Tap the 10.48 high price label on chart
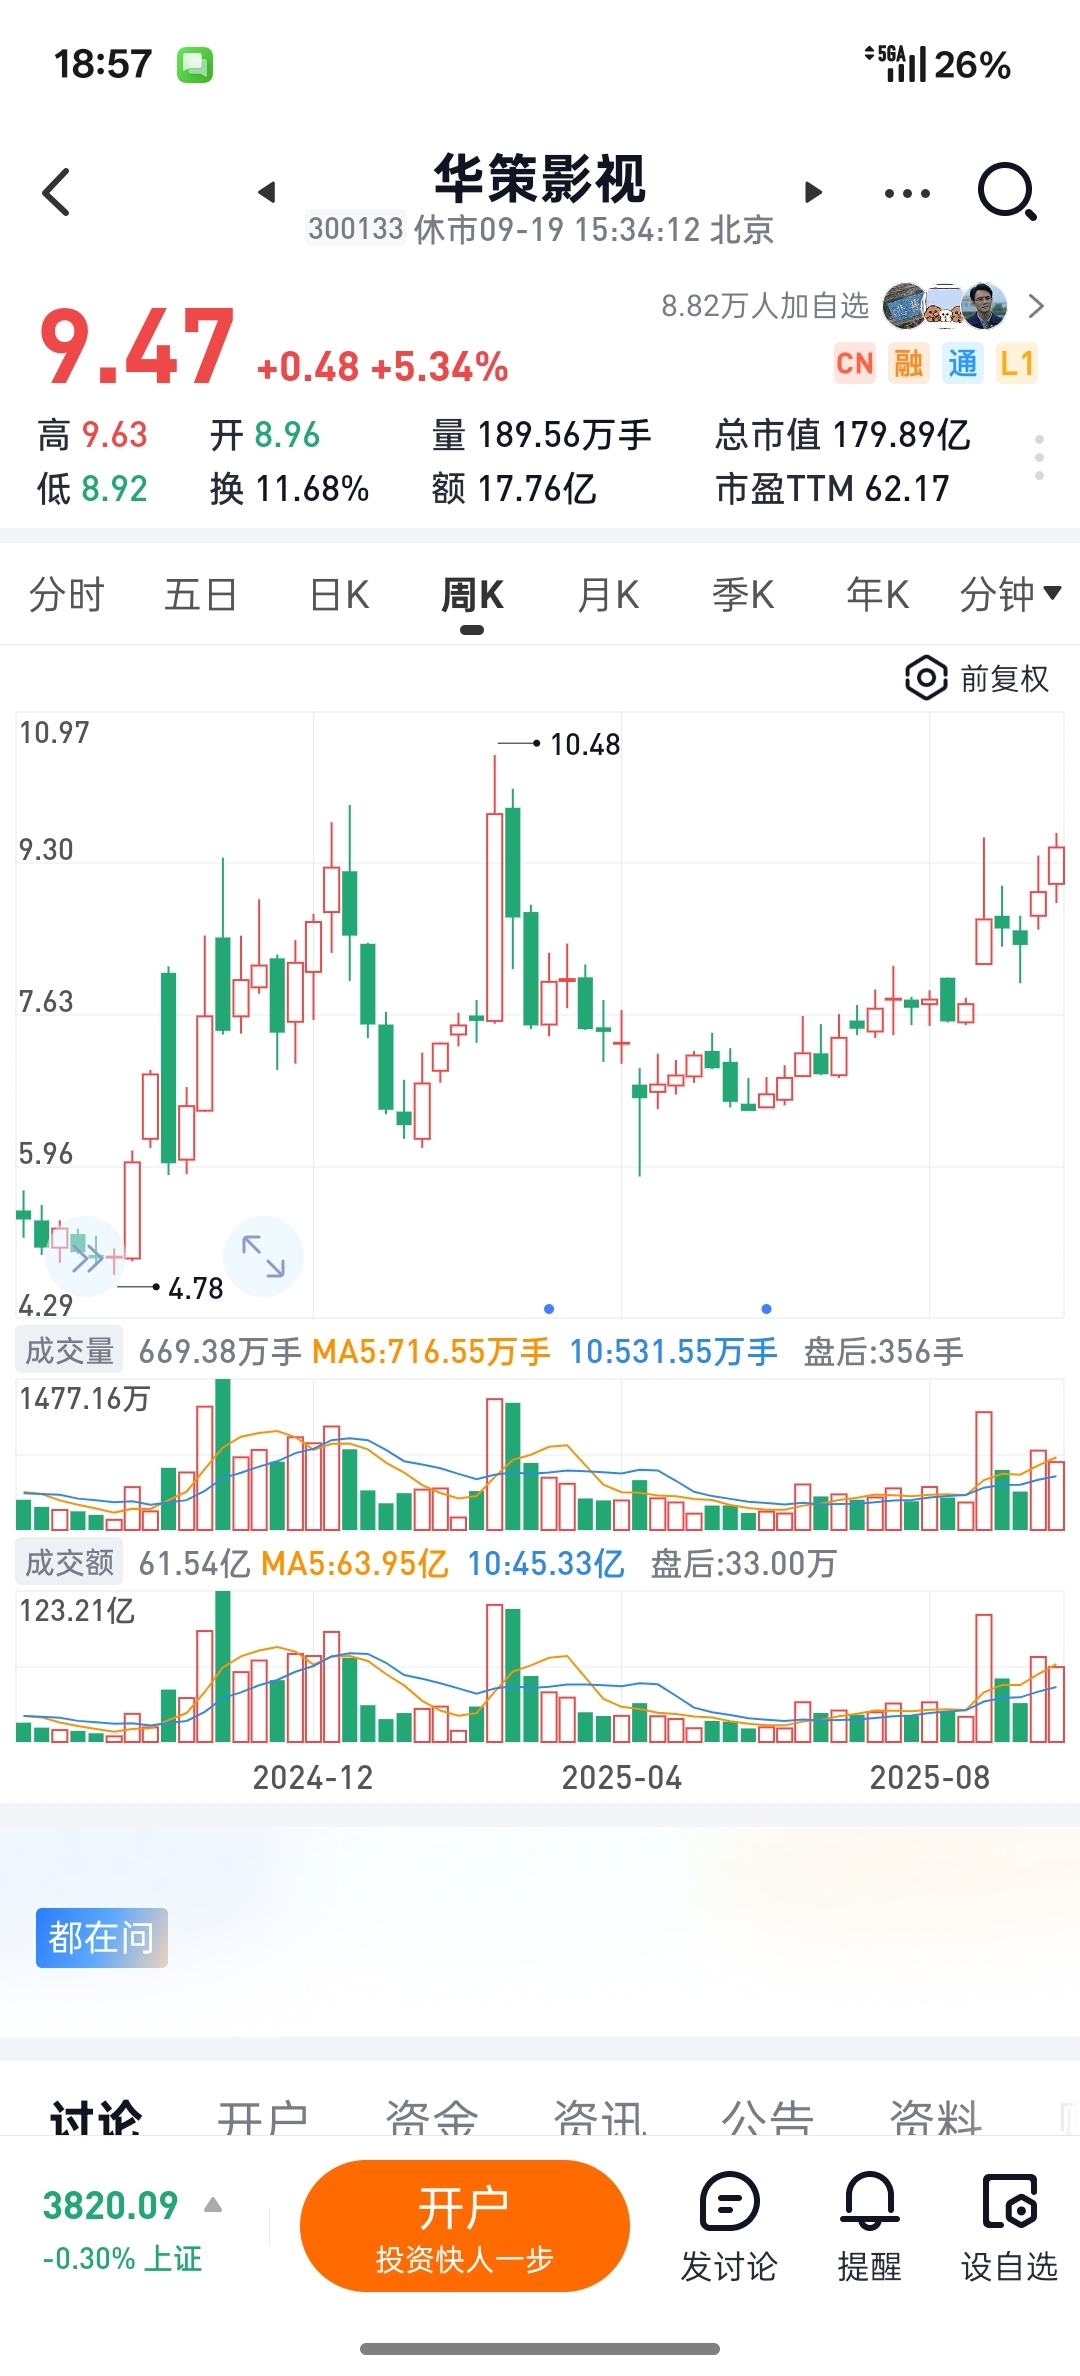The width and height of the screenshot is (1080, 2376). click(x=585, y=744)
